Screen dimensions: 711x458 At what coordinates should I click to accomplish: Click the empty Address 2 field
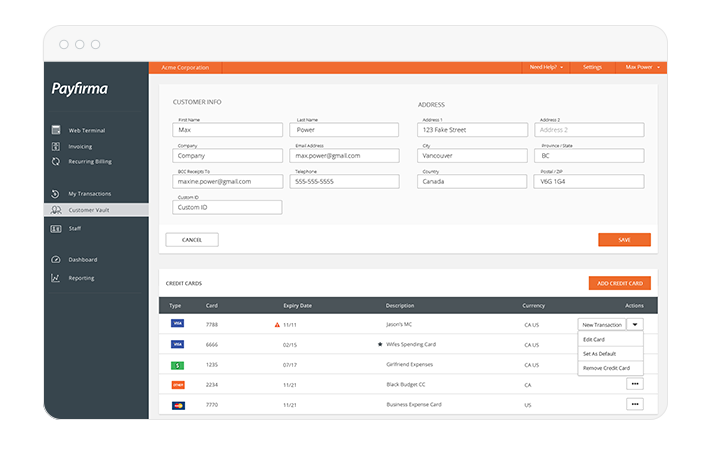tap(589, 130)
